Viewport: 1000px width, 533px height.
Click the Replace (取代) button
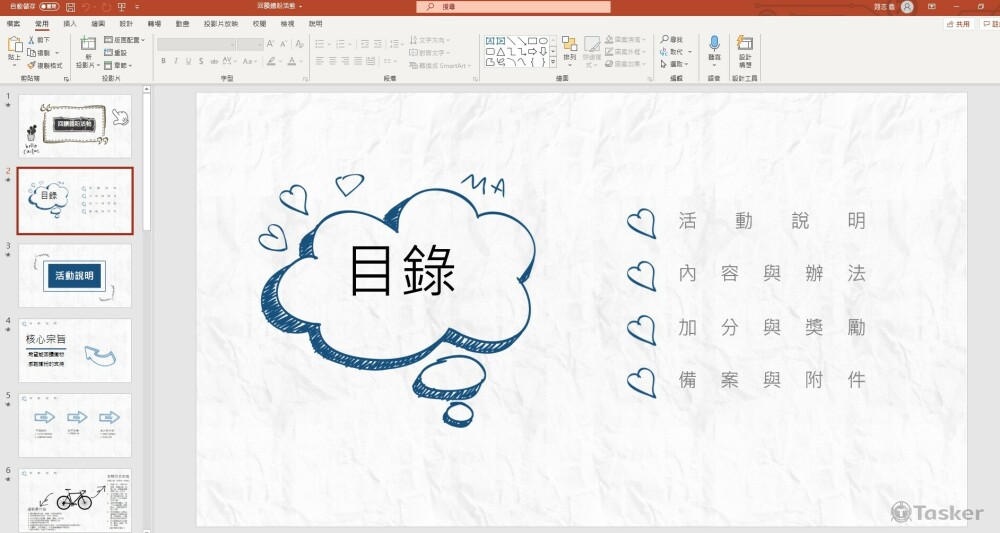coord(672,52)
